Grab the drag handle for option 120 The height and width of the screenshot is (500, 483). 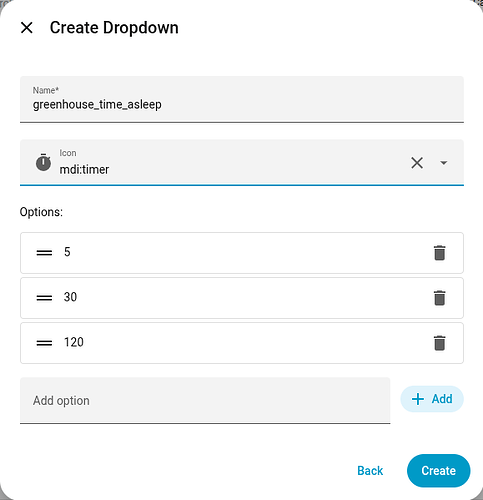coord(44,343)
